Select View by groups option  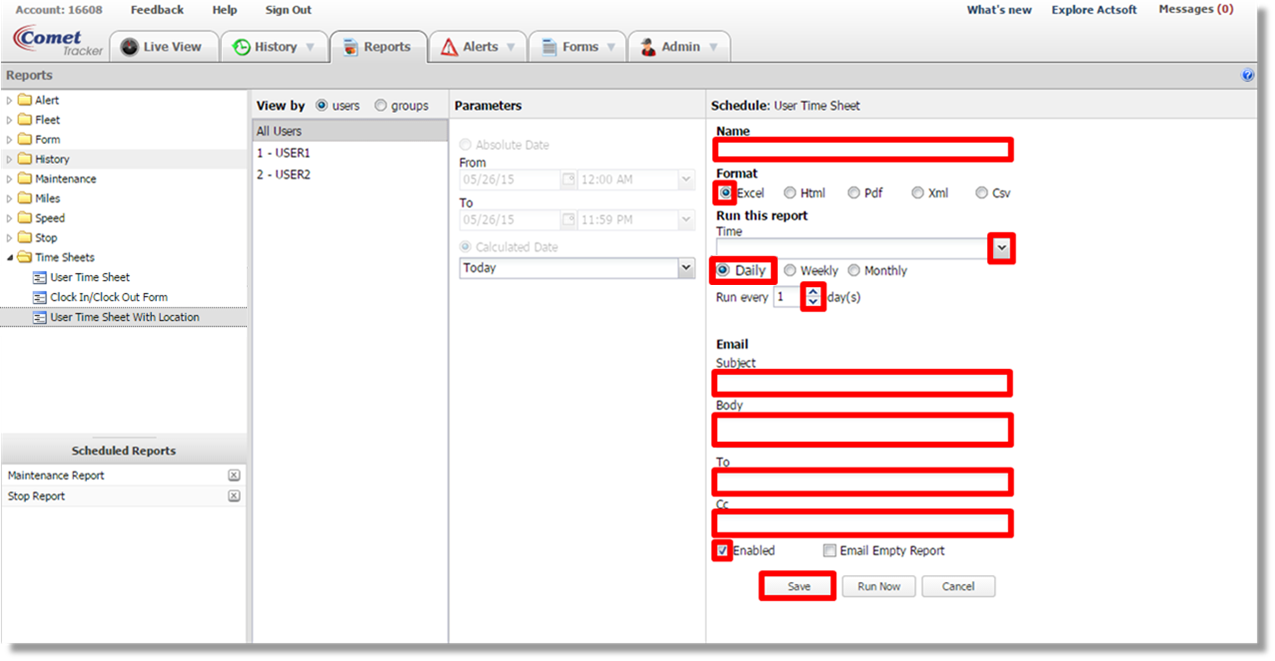(x=381, y=105)
